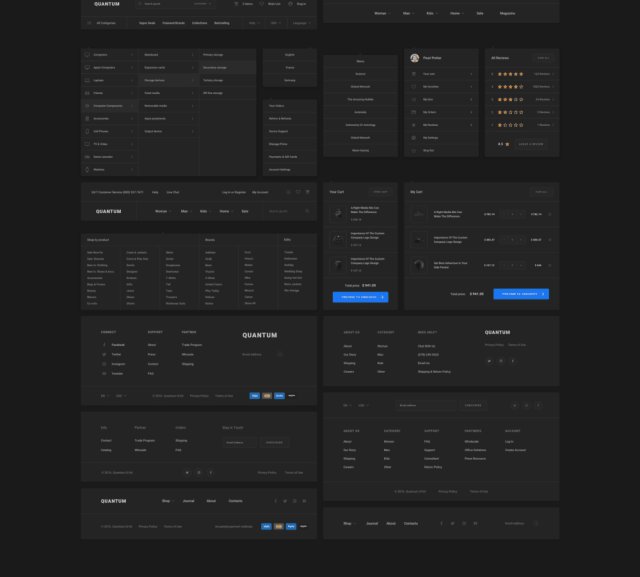Filter reviews by one-star row

[522, 125]
